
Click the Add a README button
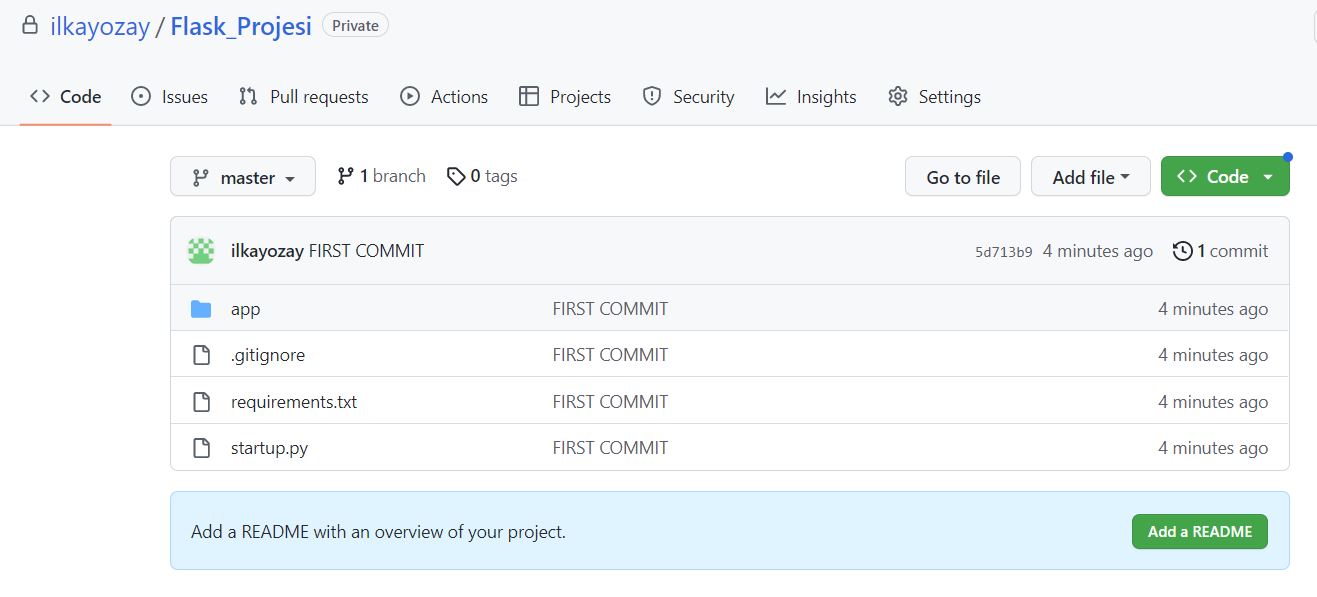[x=1199, y=532]
